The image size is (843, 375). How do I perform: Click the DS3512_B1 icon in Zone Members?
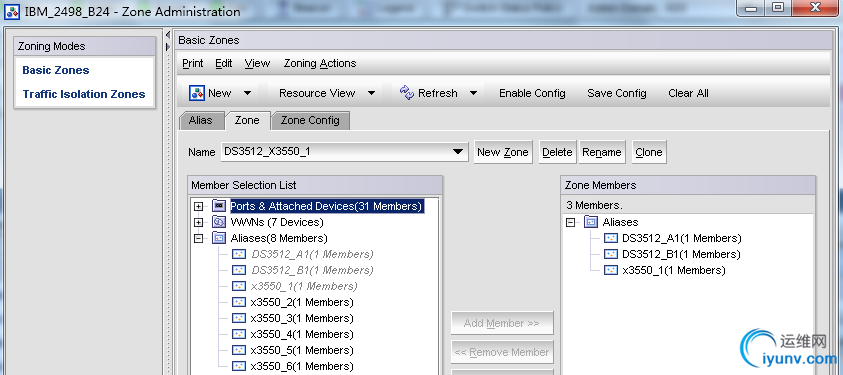coord(611,254)
